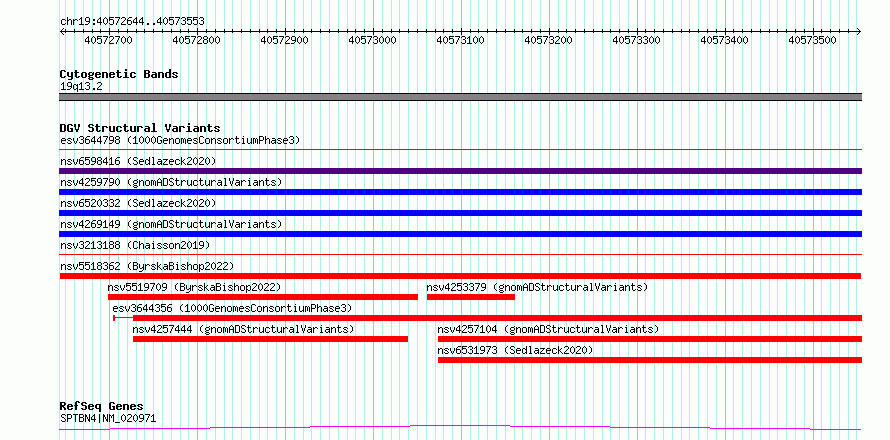Click ruler position 40573400
Screen dimensions: 890x440
[x=724, y=40]
